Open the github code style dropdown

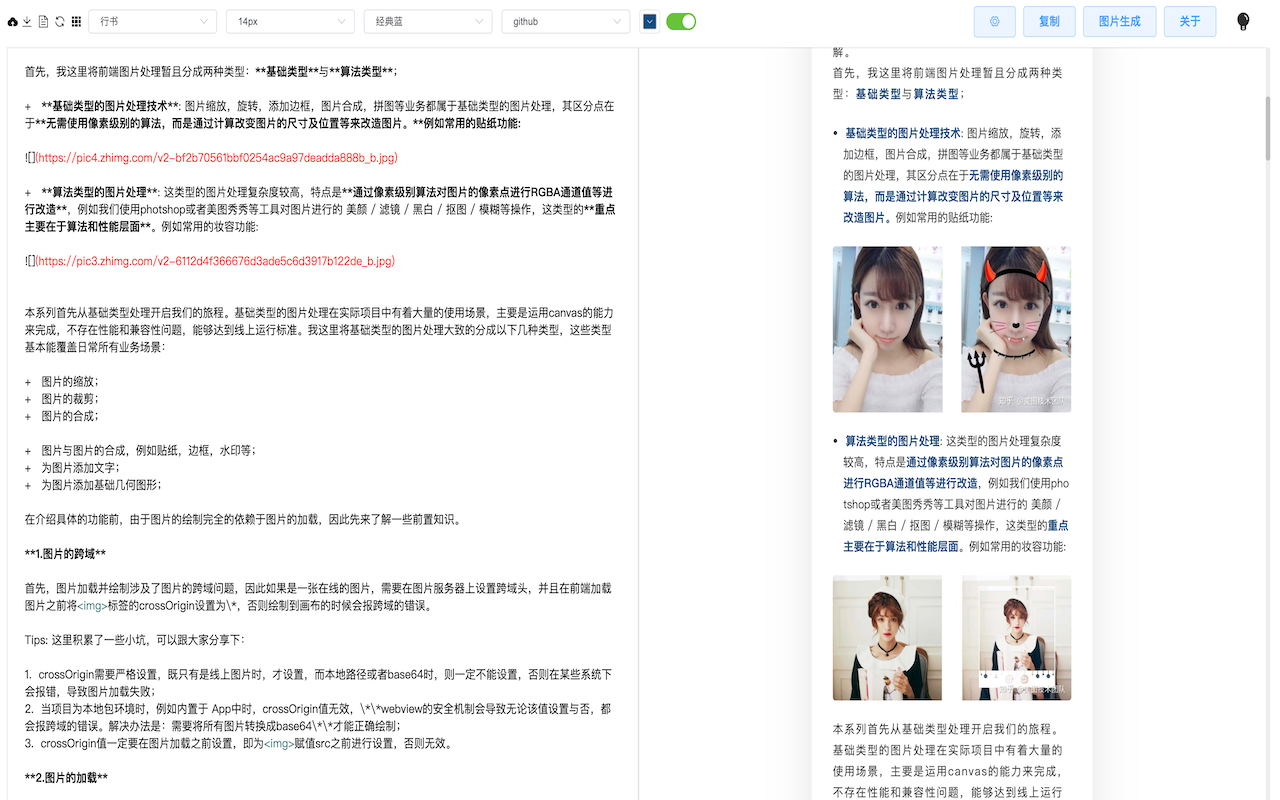[x=565, y=21]
